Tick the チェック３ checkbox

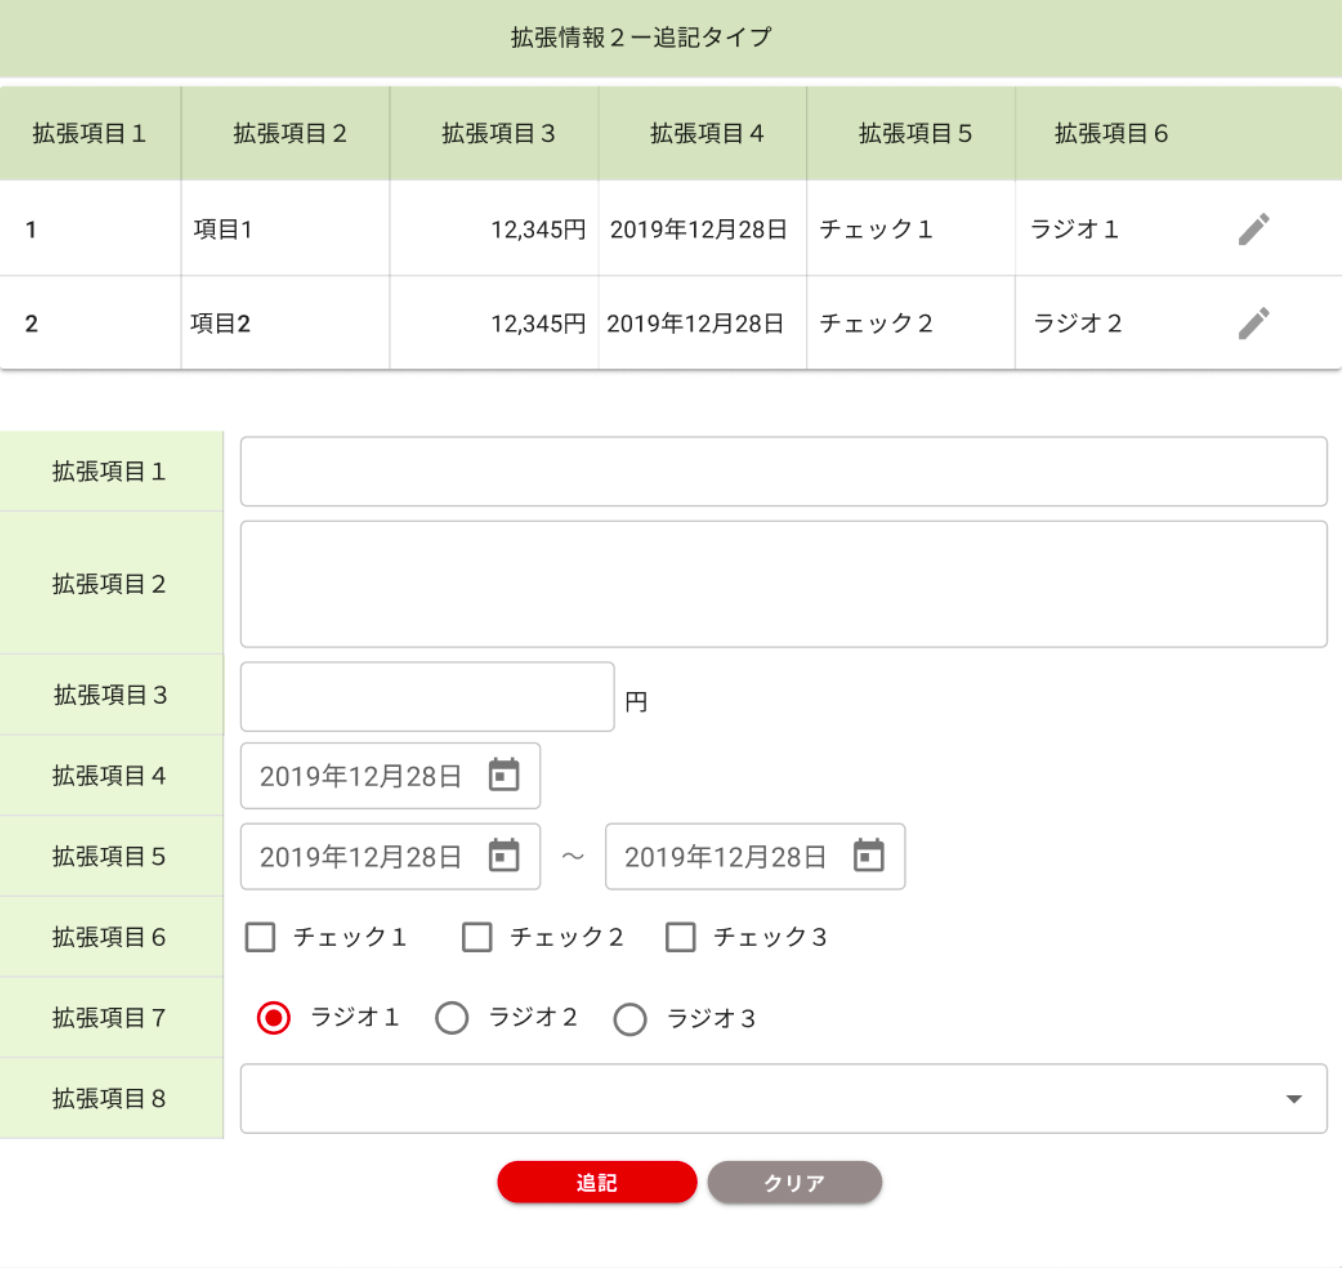tap(681, 937)
